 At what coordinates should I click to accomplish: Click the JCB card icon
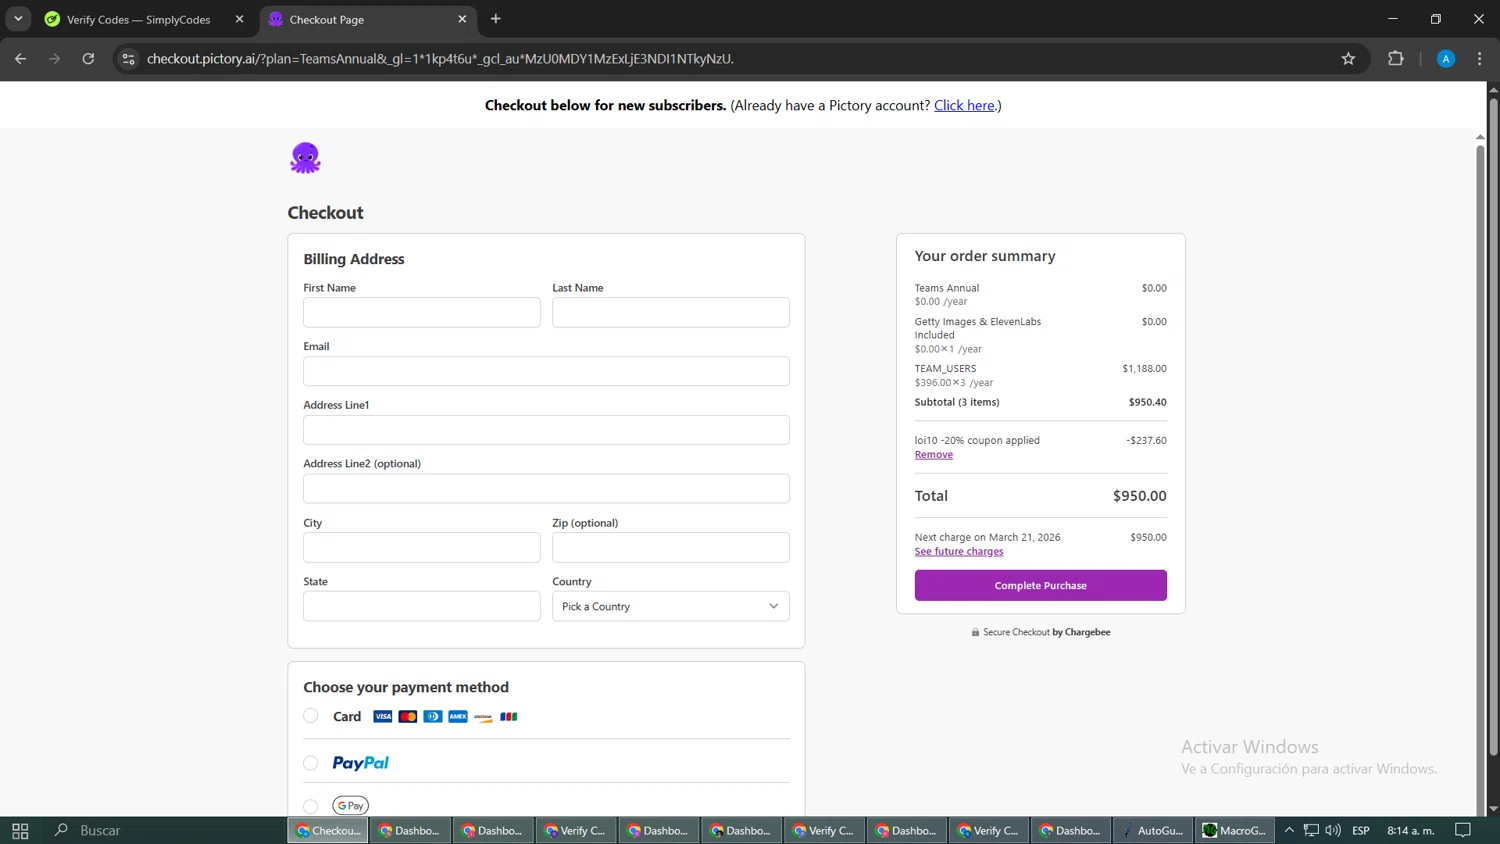(509, 716)
